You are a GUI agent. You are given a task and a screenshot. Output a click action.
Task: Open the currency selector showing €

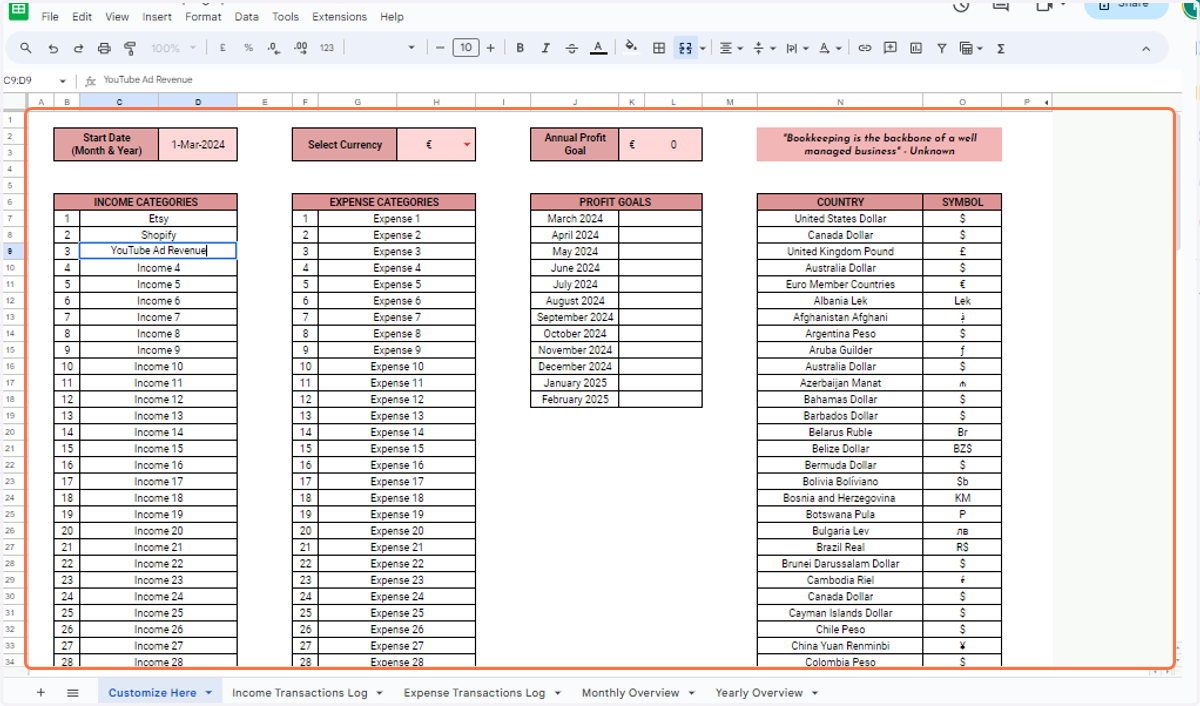click(x=436, y=144)
